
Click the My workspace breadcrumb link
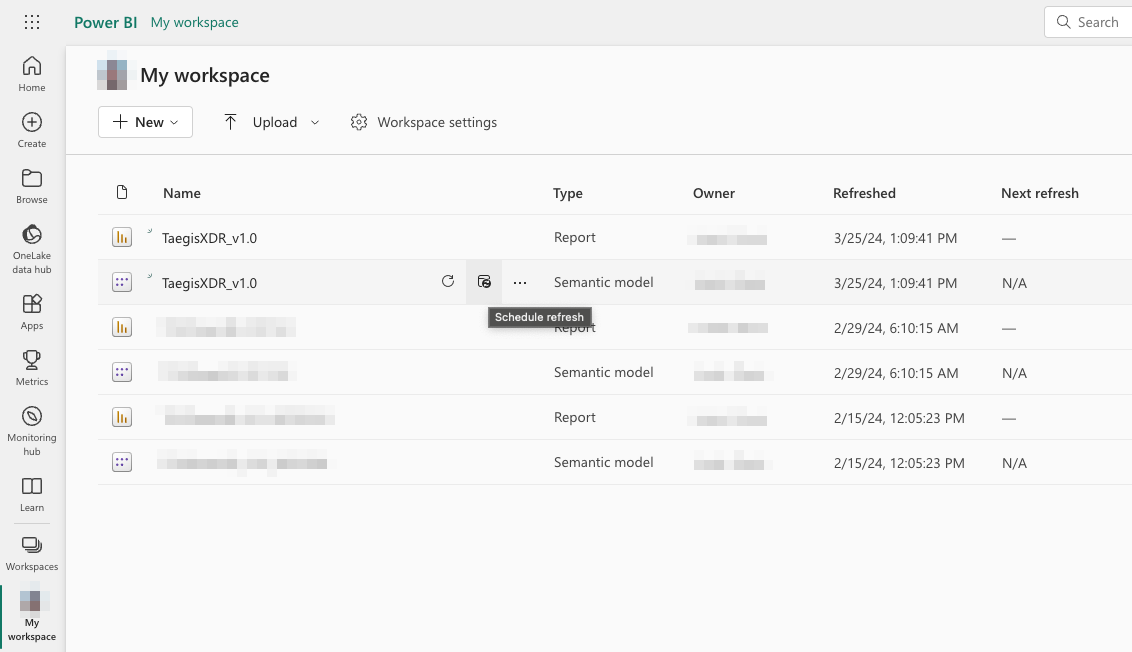(194, 22)
